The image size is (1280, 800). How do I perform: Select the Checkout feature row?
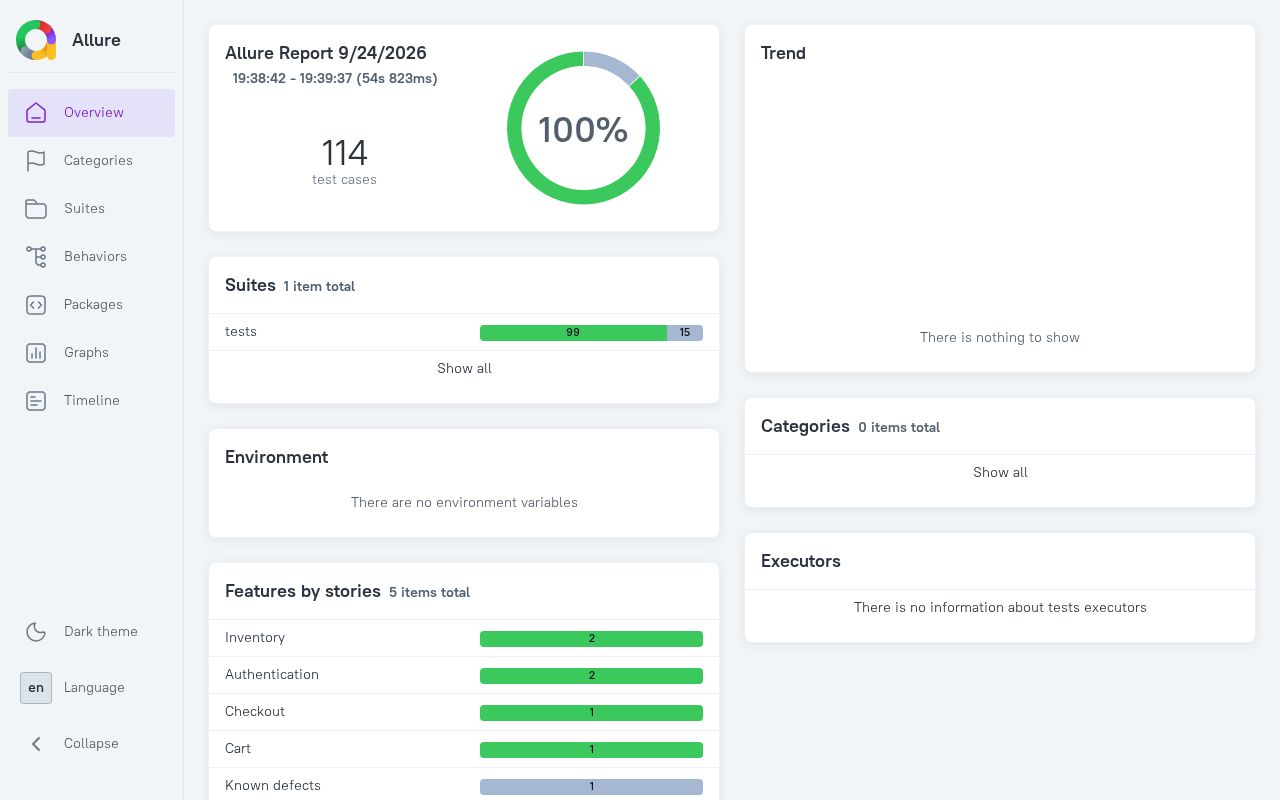[x=464, y=712]
